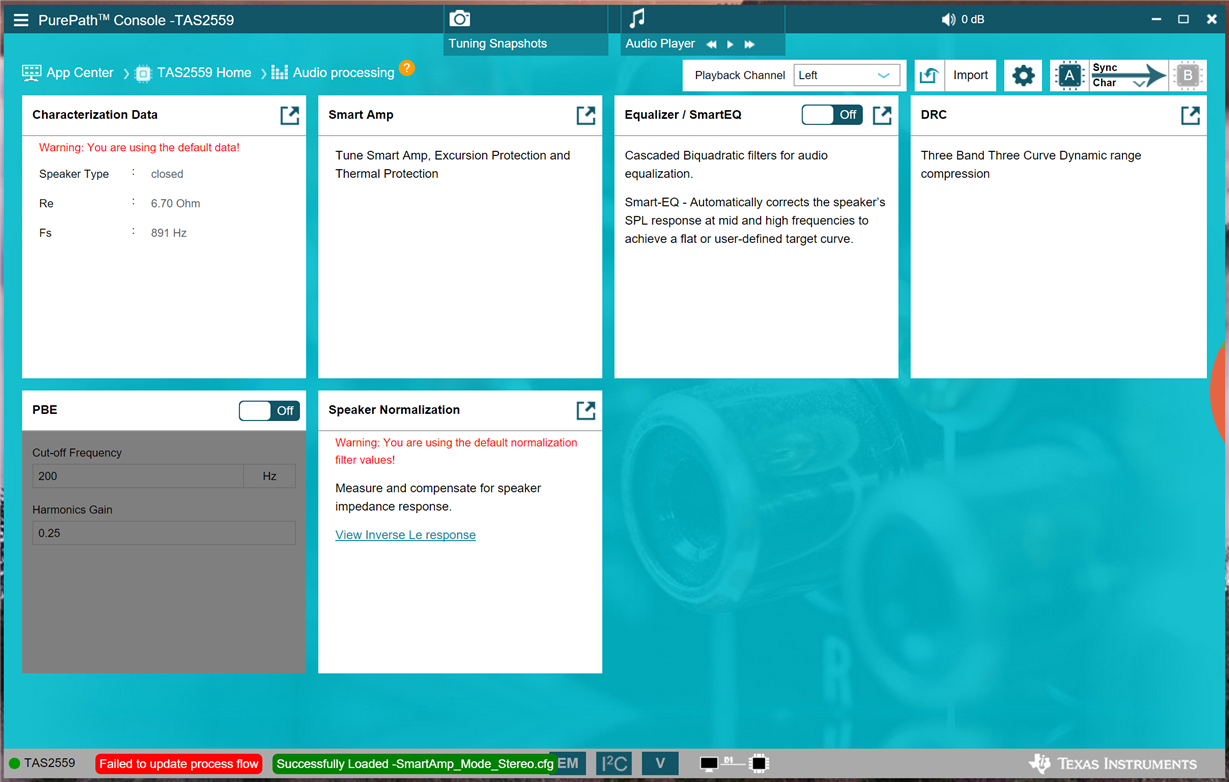The image size is (1229, 782).
Task: Open Speaker Normalization panel
Action: [586, 410]
